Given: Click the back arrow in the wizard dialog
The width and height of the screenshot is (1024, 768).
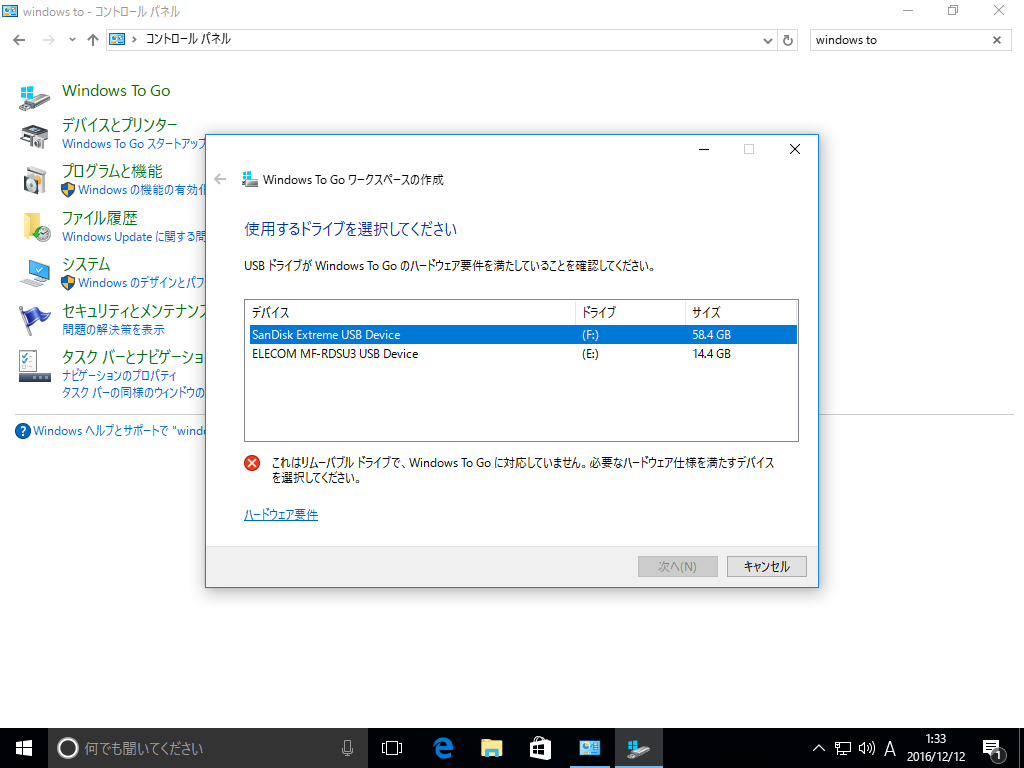Looking at the screenshot, I should point(220,179).
